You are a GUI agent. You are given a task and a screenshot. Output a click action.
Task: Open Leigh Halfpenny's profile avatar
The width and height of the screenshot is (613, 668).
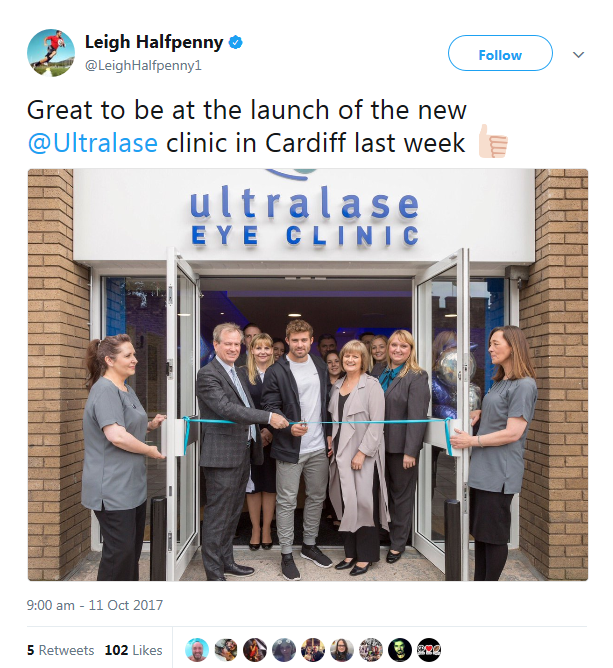point(51,53)
